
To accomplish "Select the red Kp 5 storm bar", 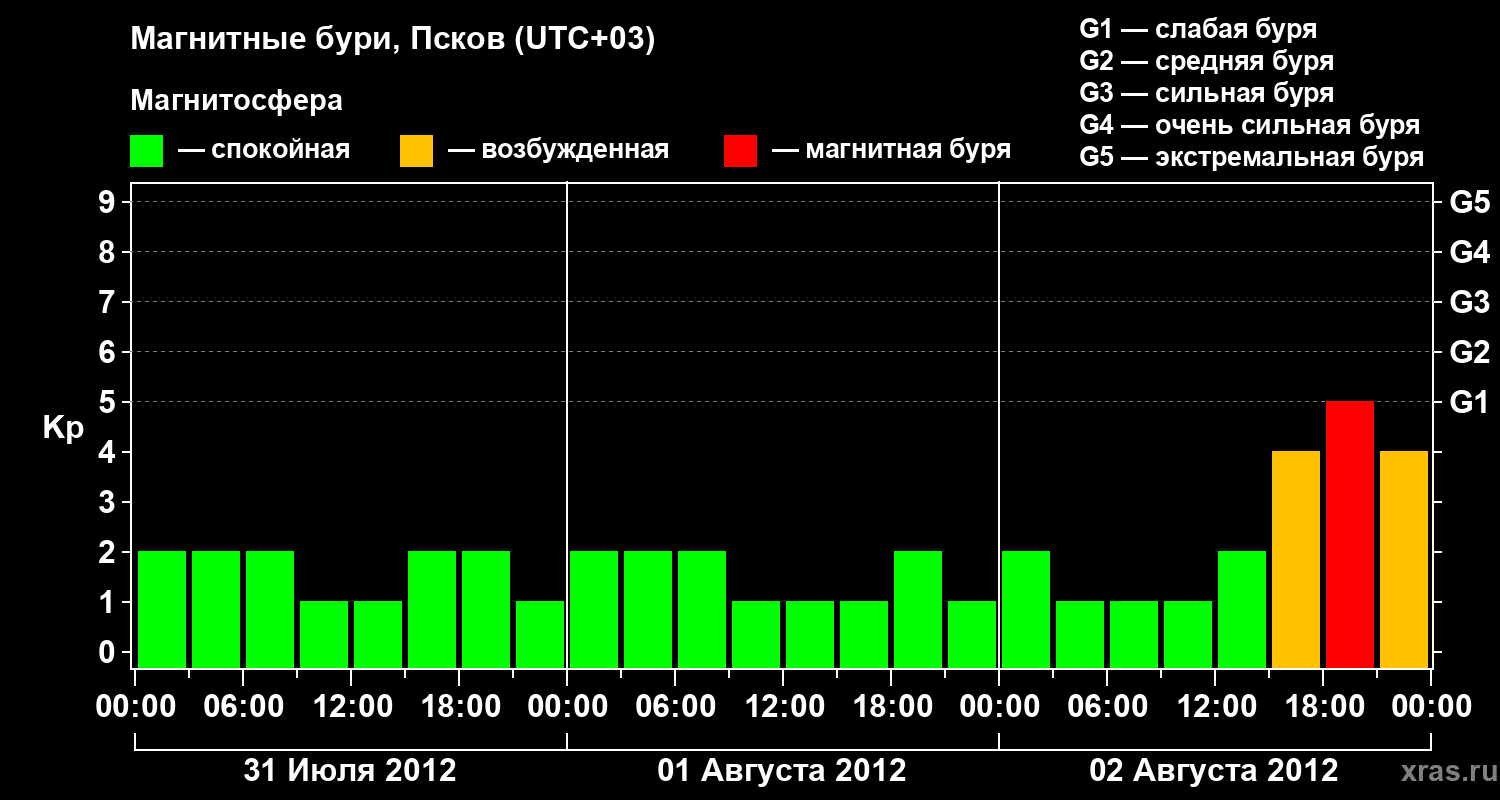I will coord(1350,535).
